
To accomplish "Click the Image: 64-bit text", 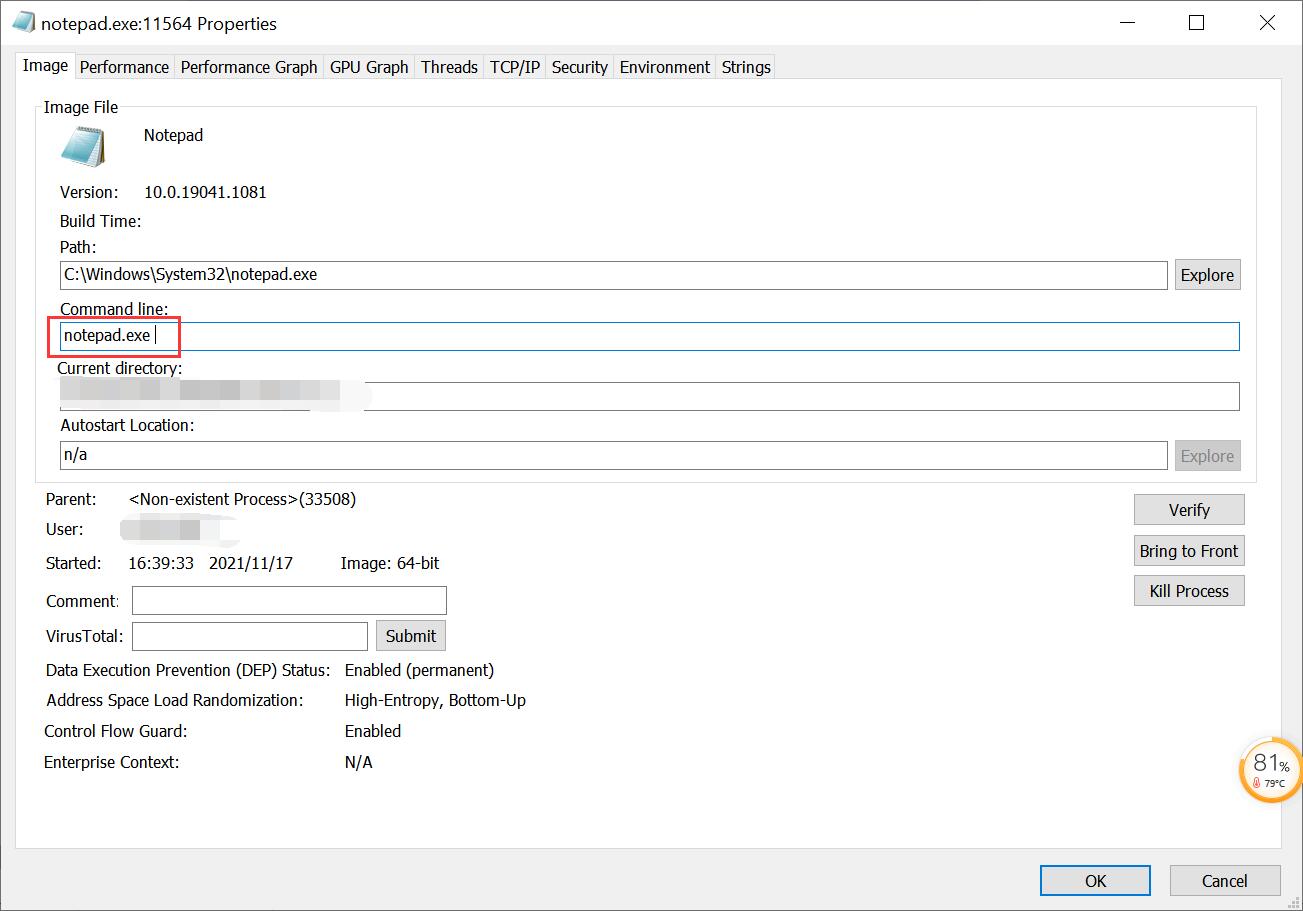I will [390, 563].
